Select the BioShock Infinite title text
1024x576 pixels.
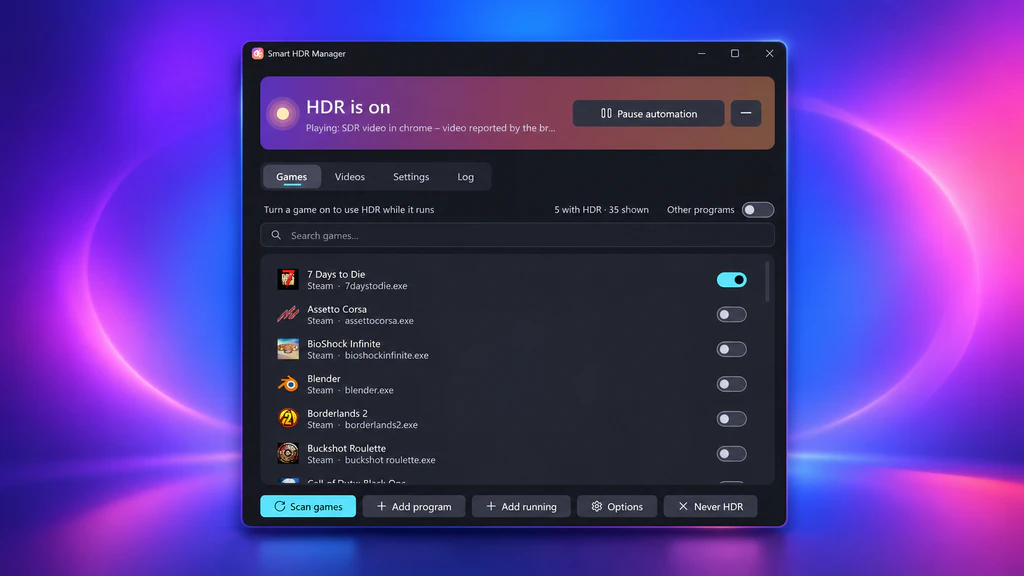[x=344, y=344]
